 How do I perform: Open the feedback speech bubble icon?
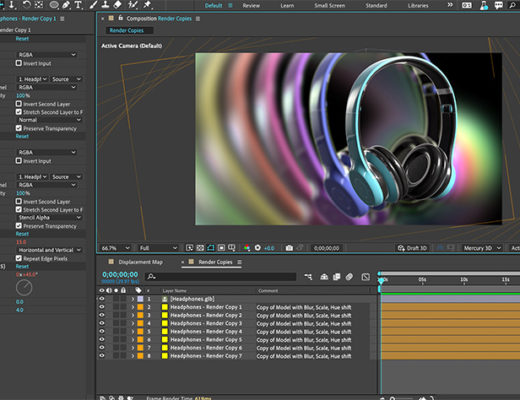498,5
